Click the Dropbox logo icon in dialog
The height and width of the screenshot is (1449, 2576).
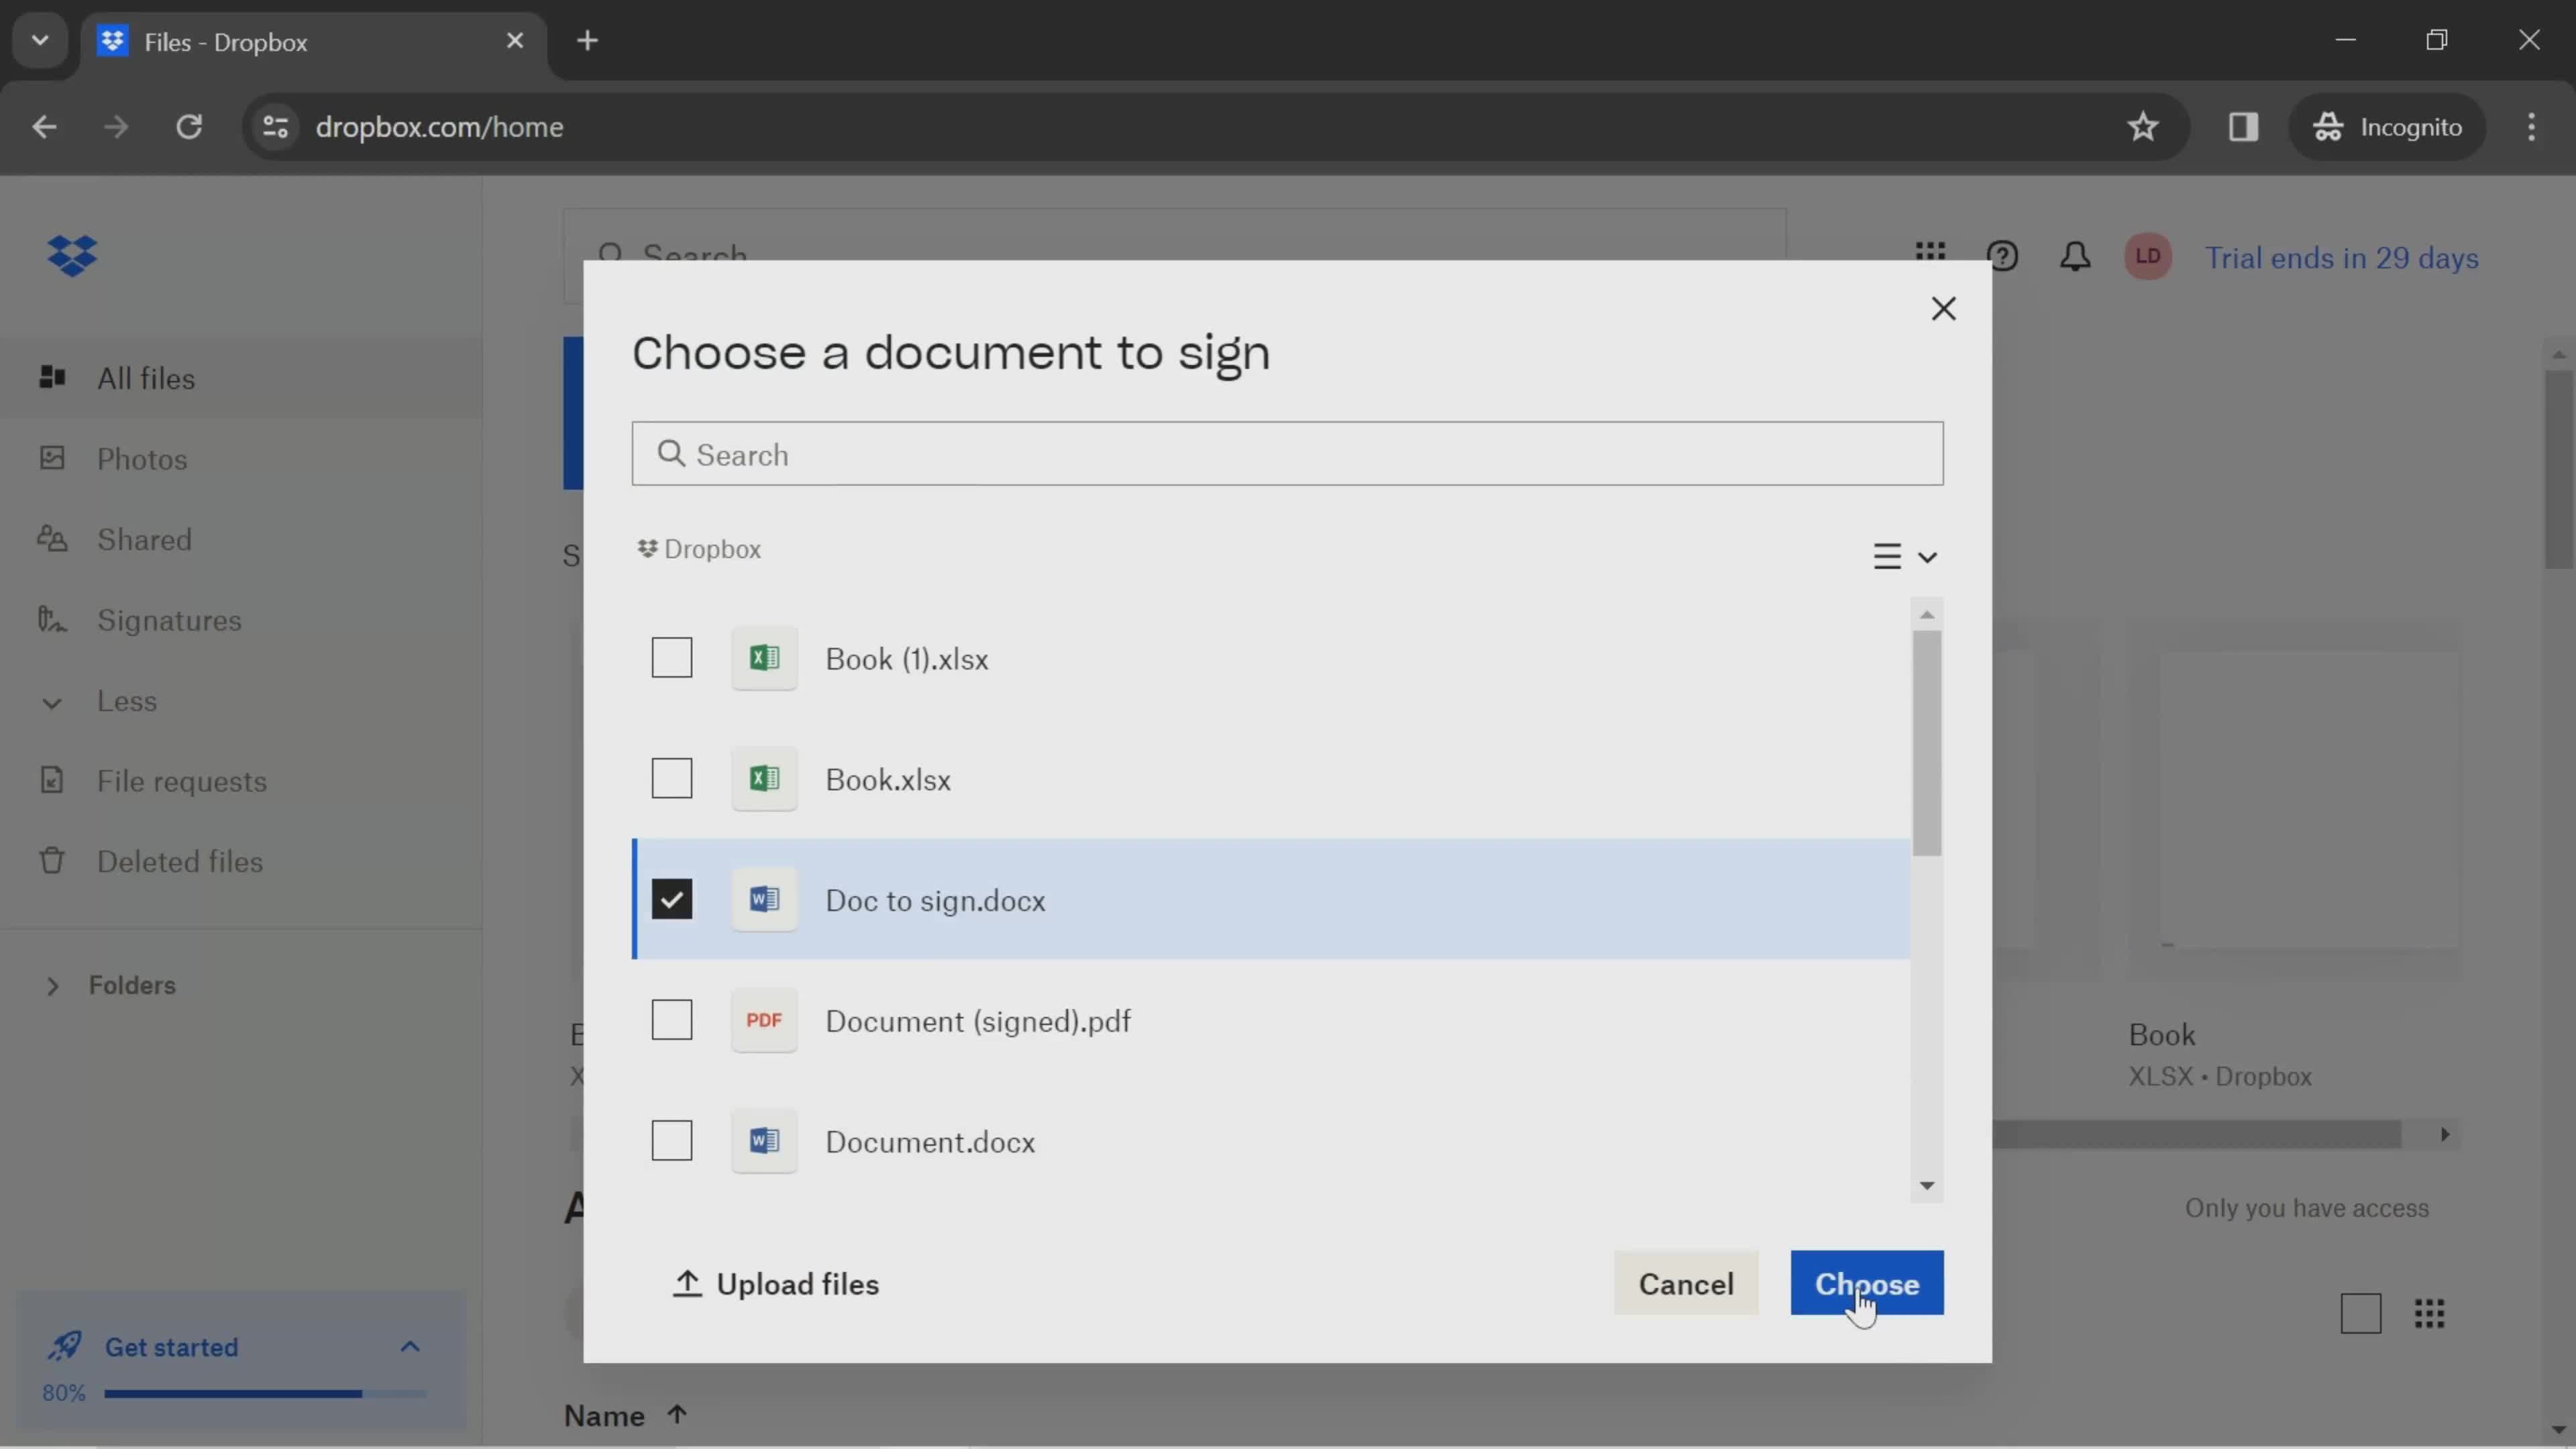pyautogui.click(x=647, y=549)
